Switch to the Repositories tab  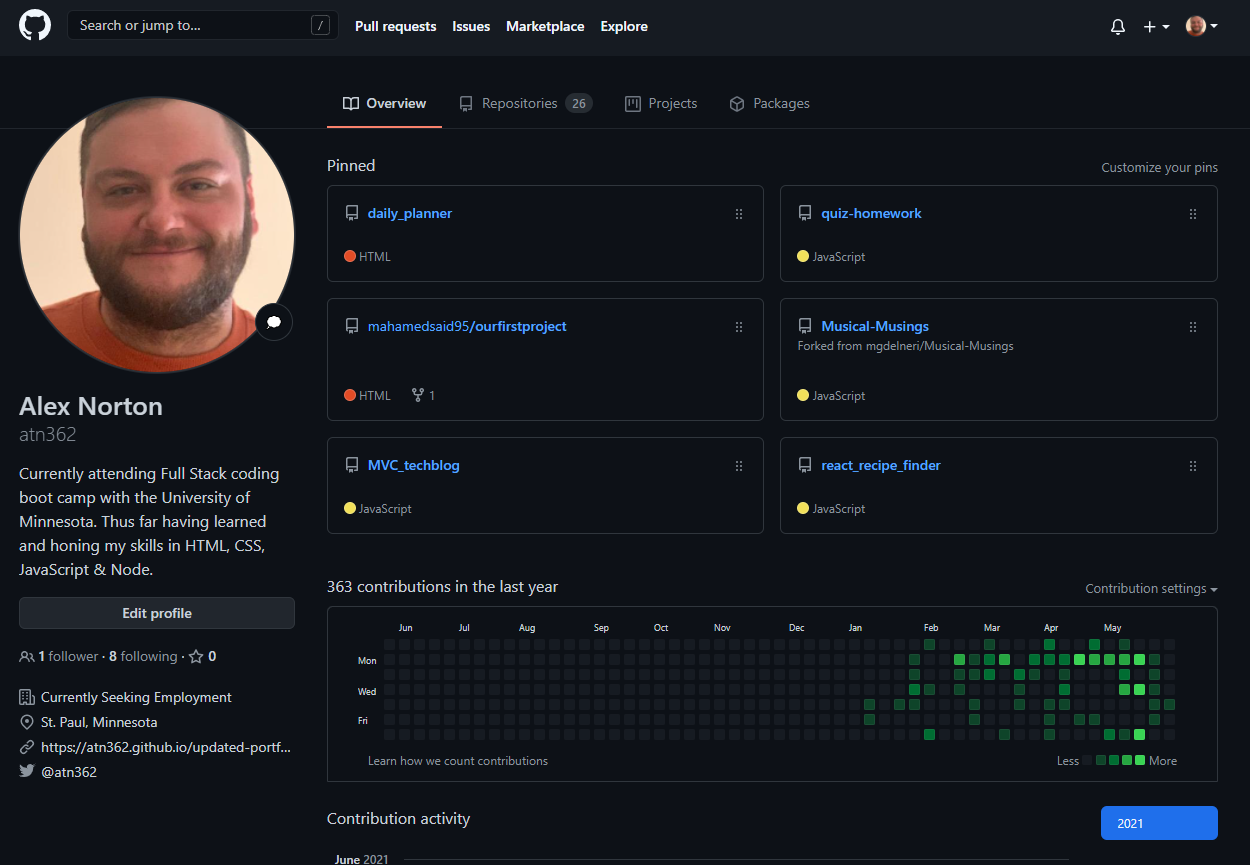pos(526,103)
